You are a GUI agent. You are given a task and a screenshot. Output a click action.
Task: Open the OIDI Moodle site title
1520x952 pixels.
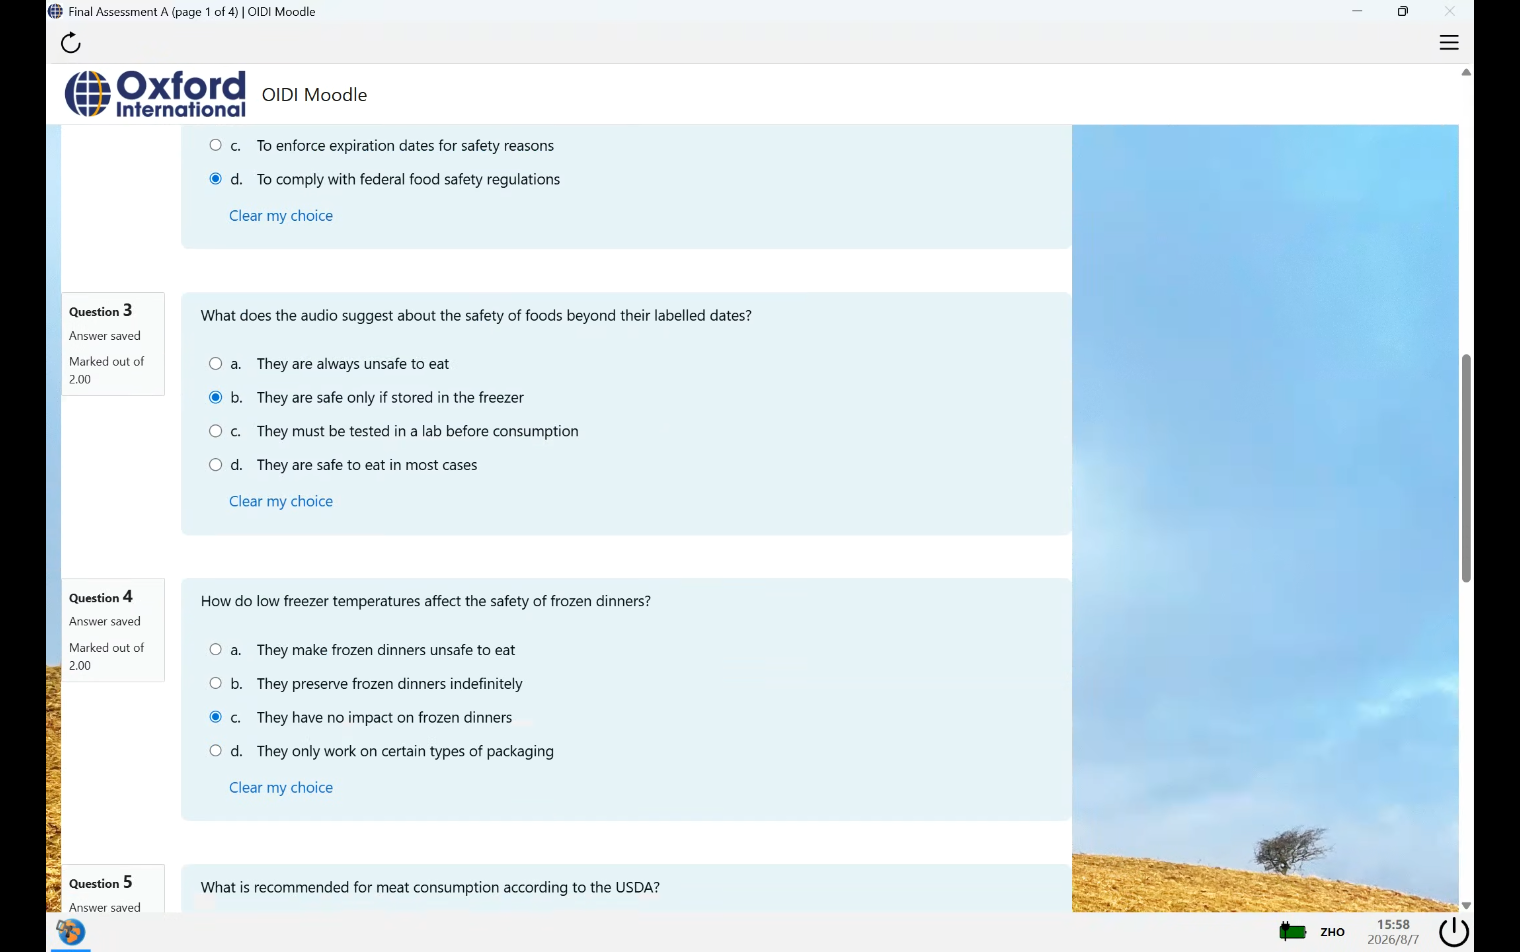(x=314, y=95)
